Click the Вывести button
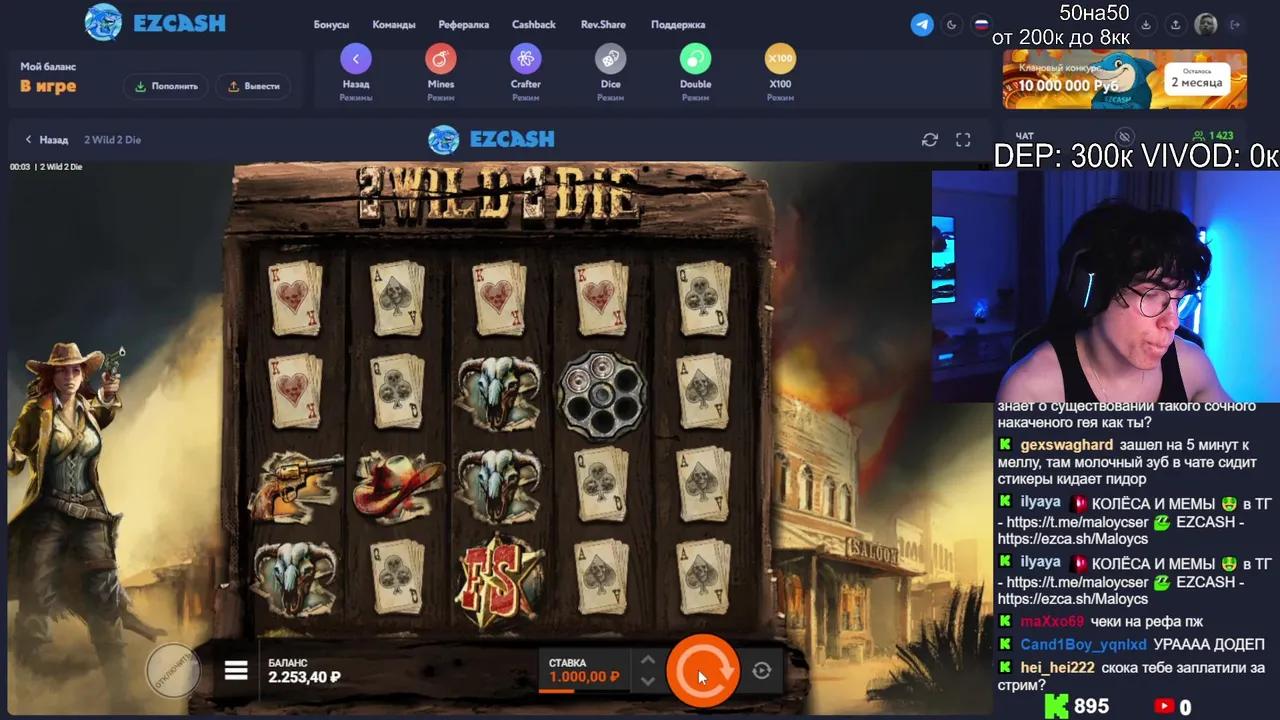The height and width of the screenshot is (720, 1280). pyautogui.click(x=253, y=86)
